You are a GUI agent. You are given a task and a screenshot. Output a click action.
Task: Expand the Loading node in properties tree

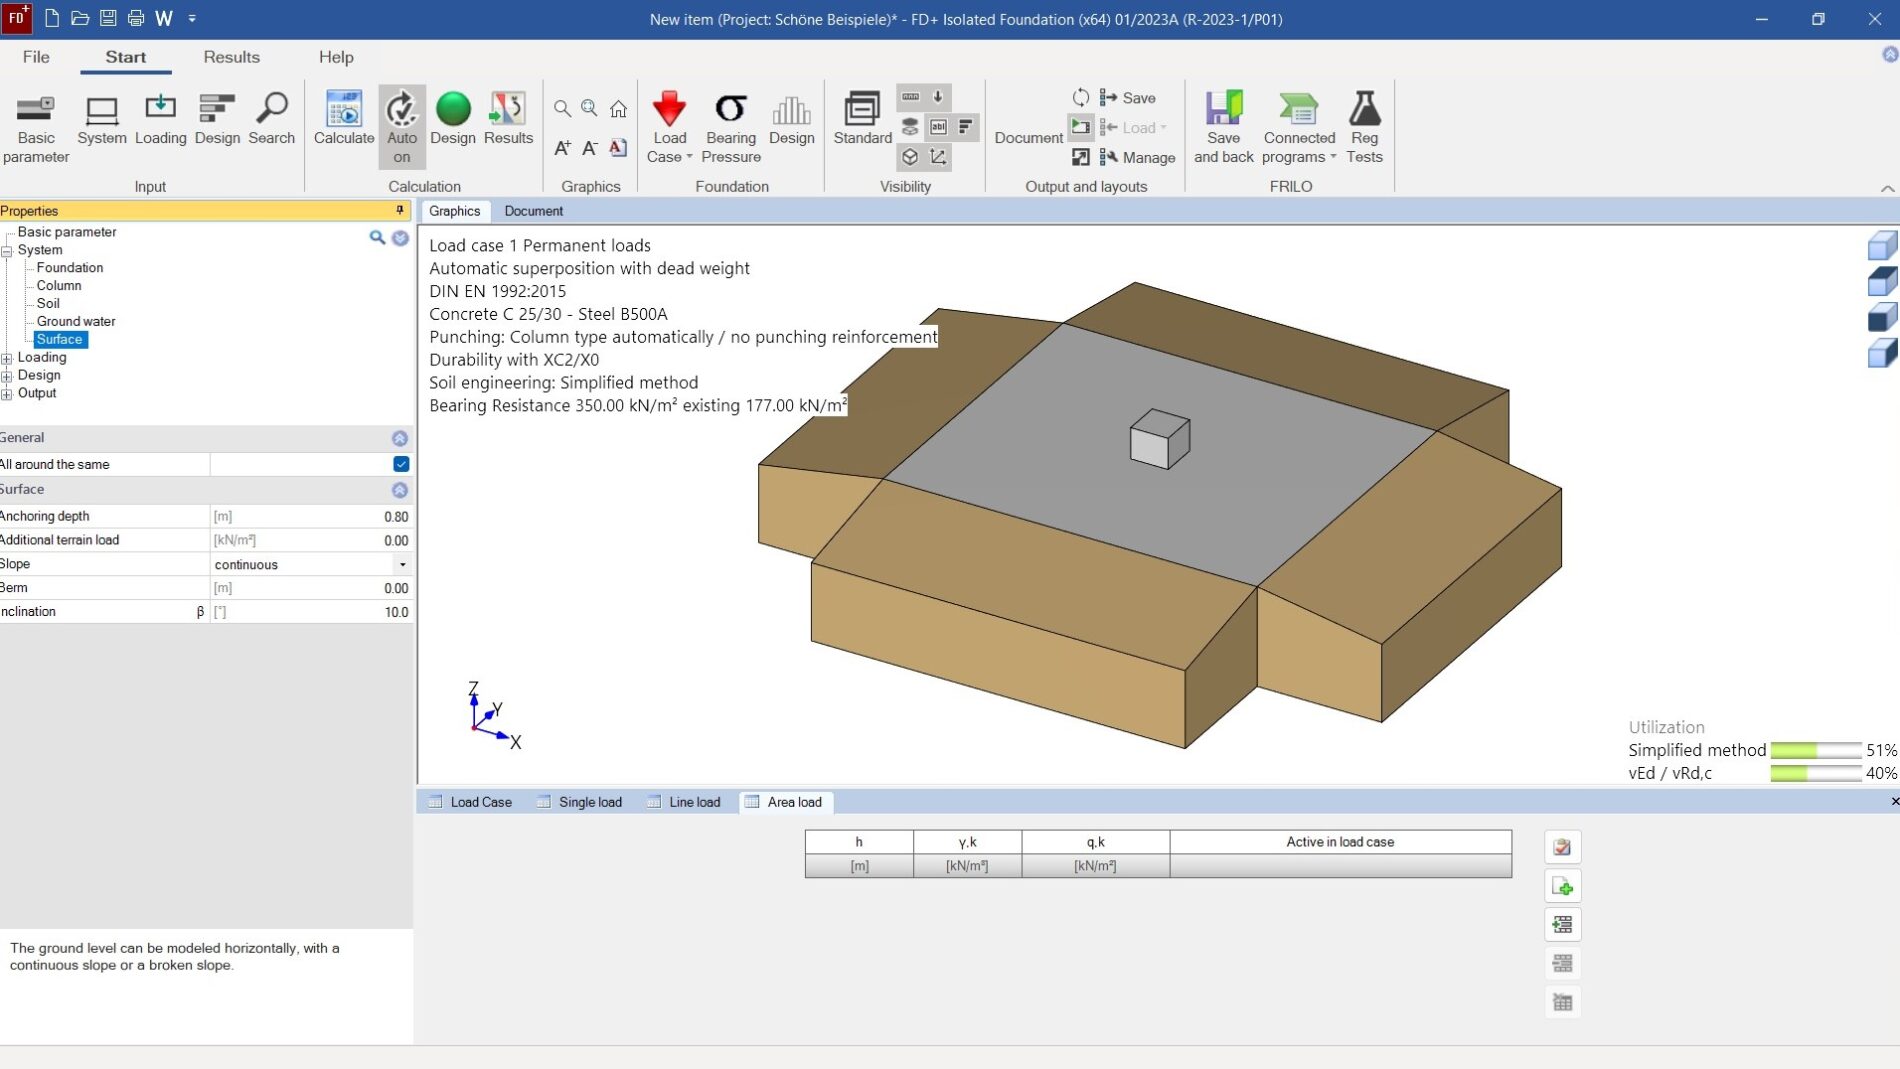click(x=8, y=357)
